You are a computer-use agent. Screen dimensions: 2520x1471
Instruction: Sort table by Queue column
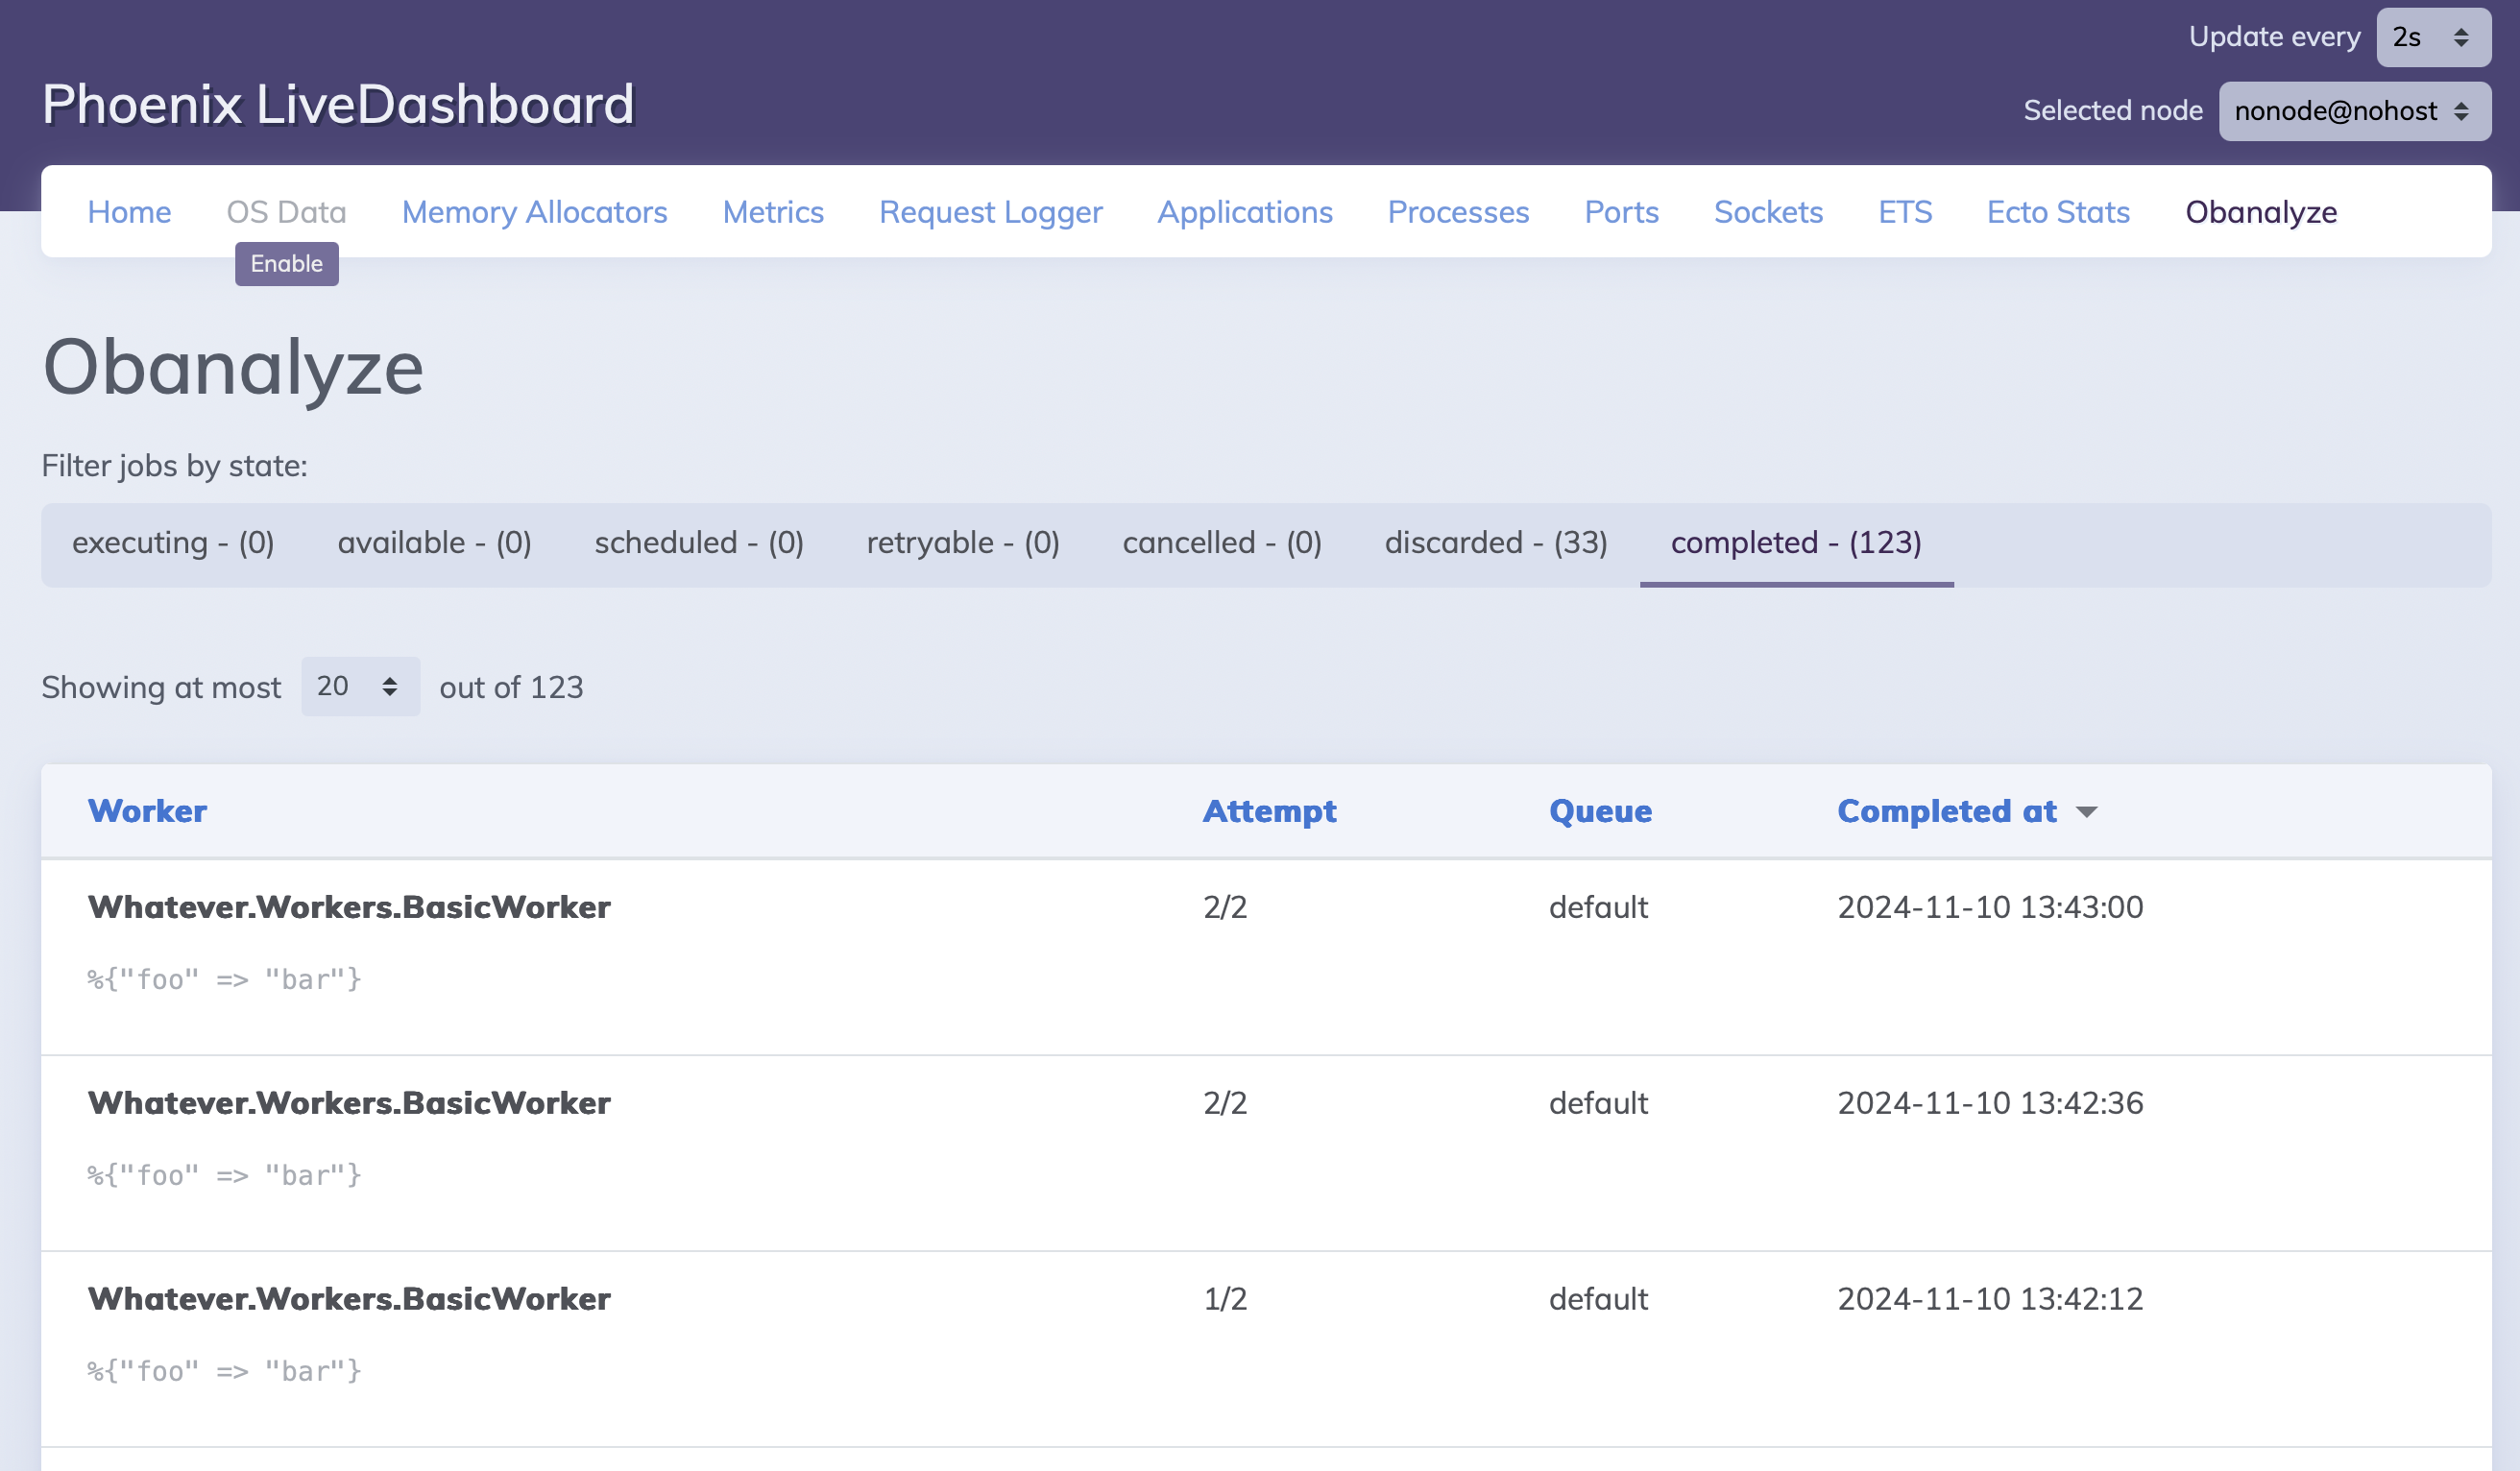coord(1599,811)
